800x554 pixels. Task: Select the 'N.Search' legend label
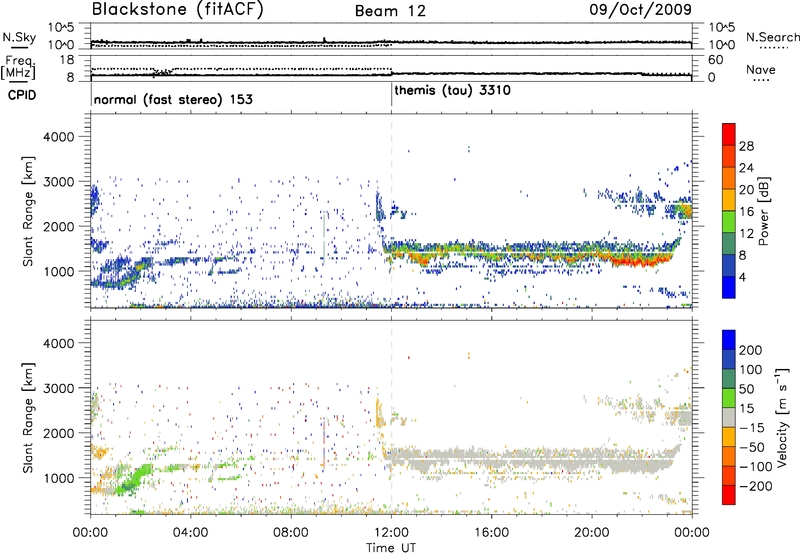click(x=772, y=37)
